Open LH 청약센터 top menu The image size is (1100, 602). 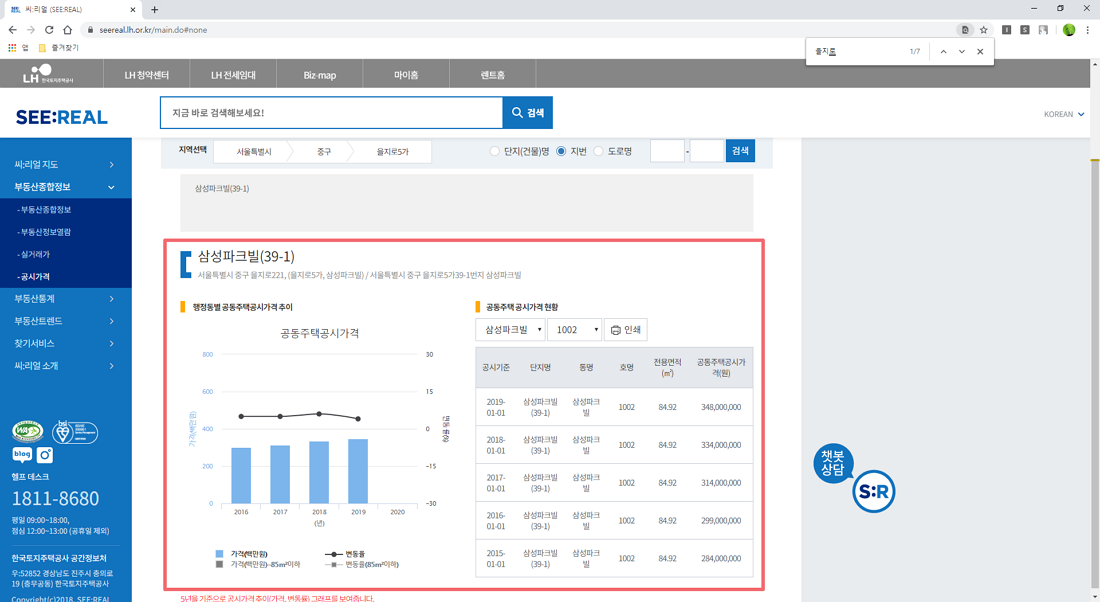[147, 74]
